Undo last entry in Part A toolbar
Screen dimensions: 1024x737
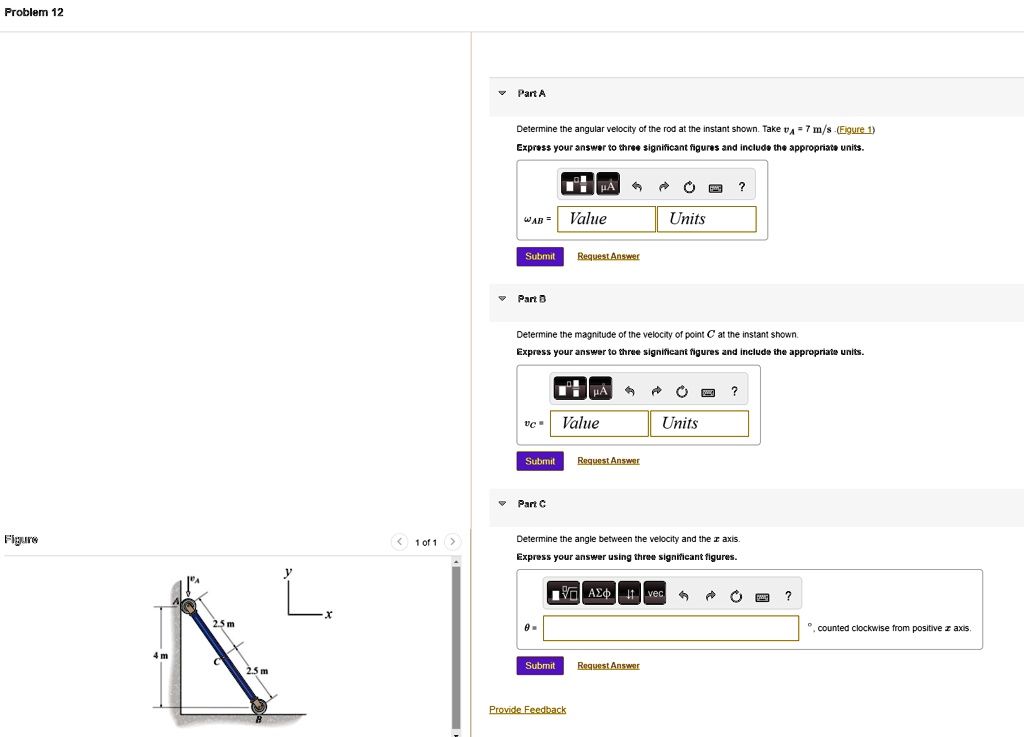pos(636,186)
